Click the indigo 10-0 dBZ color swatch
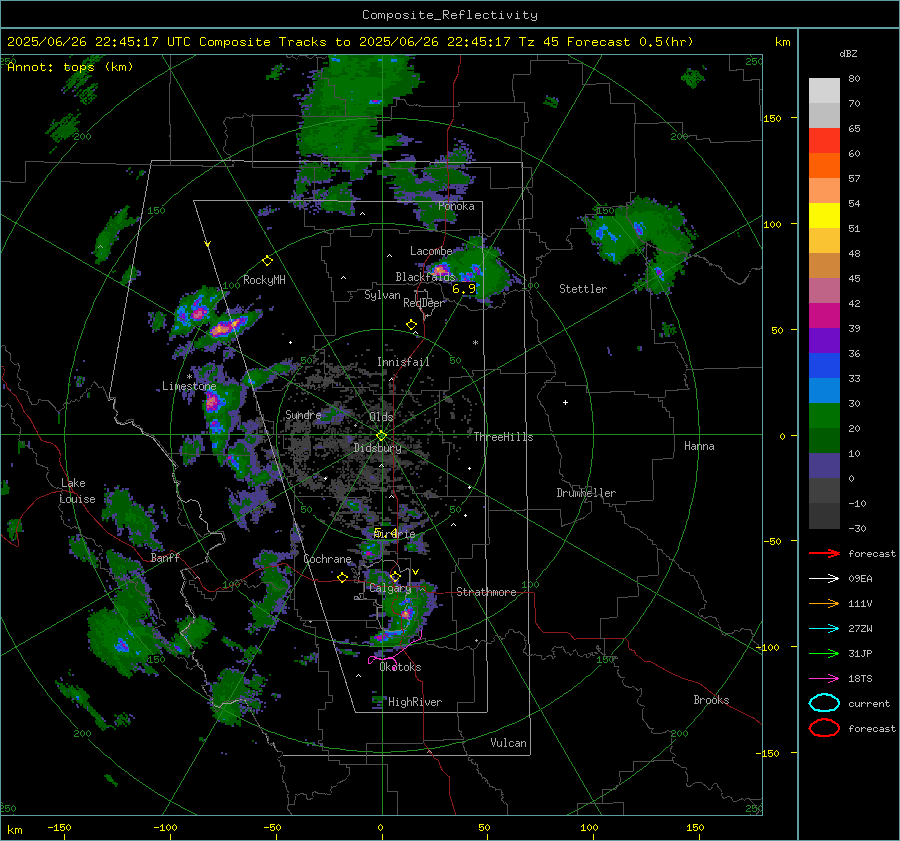The width and height of the screenshot is (900, 841). point(824,466)
